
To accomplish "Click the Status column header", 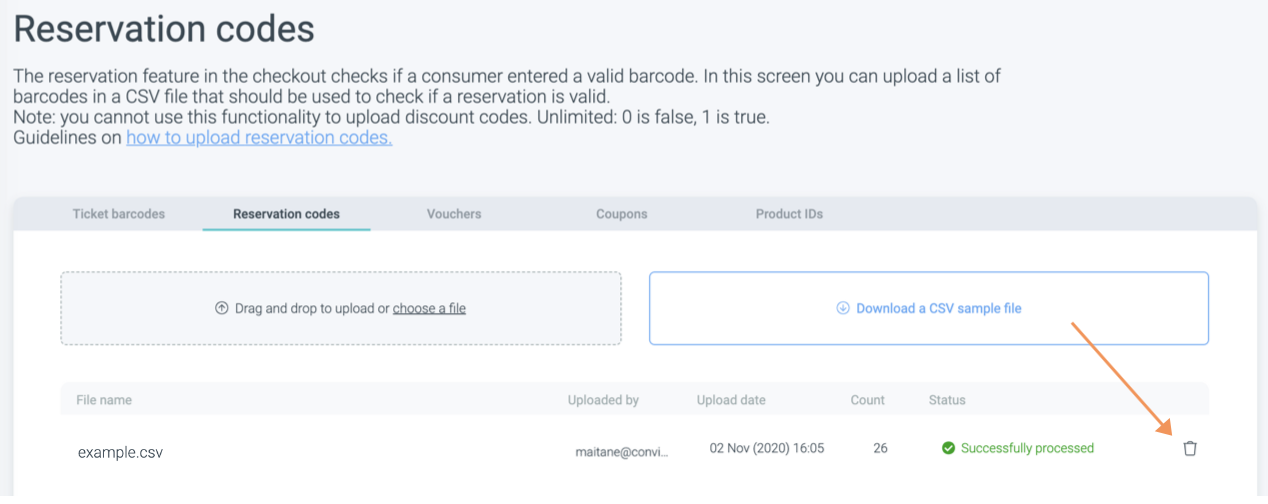I will click(x=947, y=400).
